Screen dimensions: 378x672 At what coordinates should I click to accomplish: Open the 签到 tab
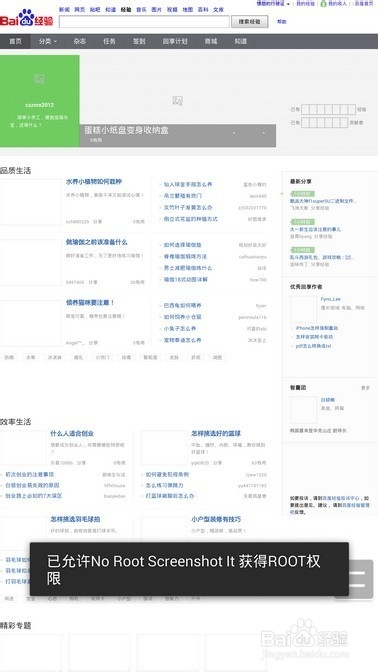pos(139,41)
